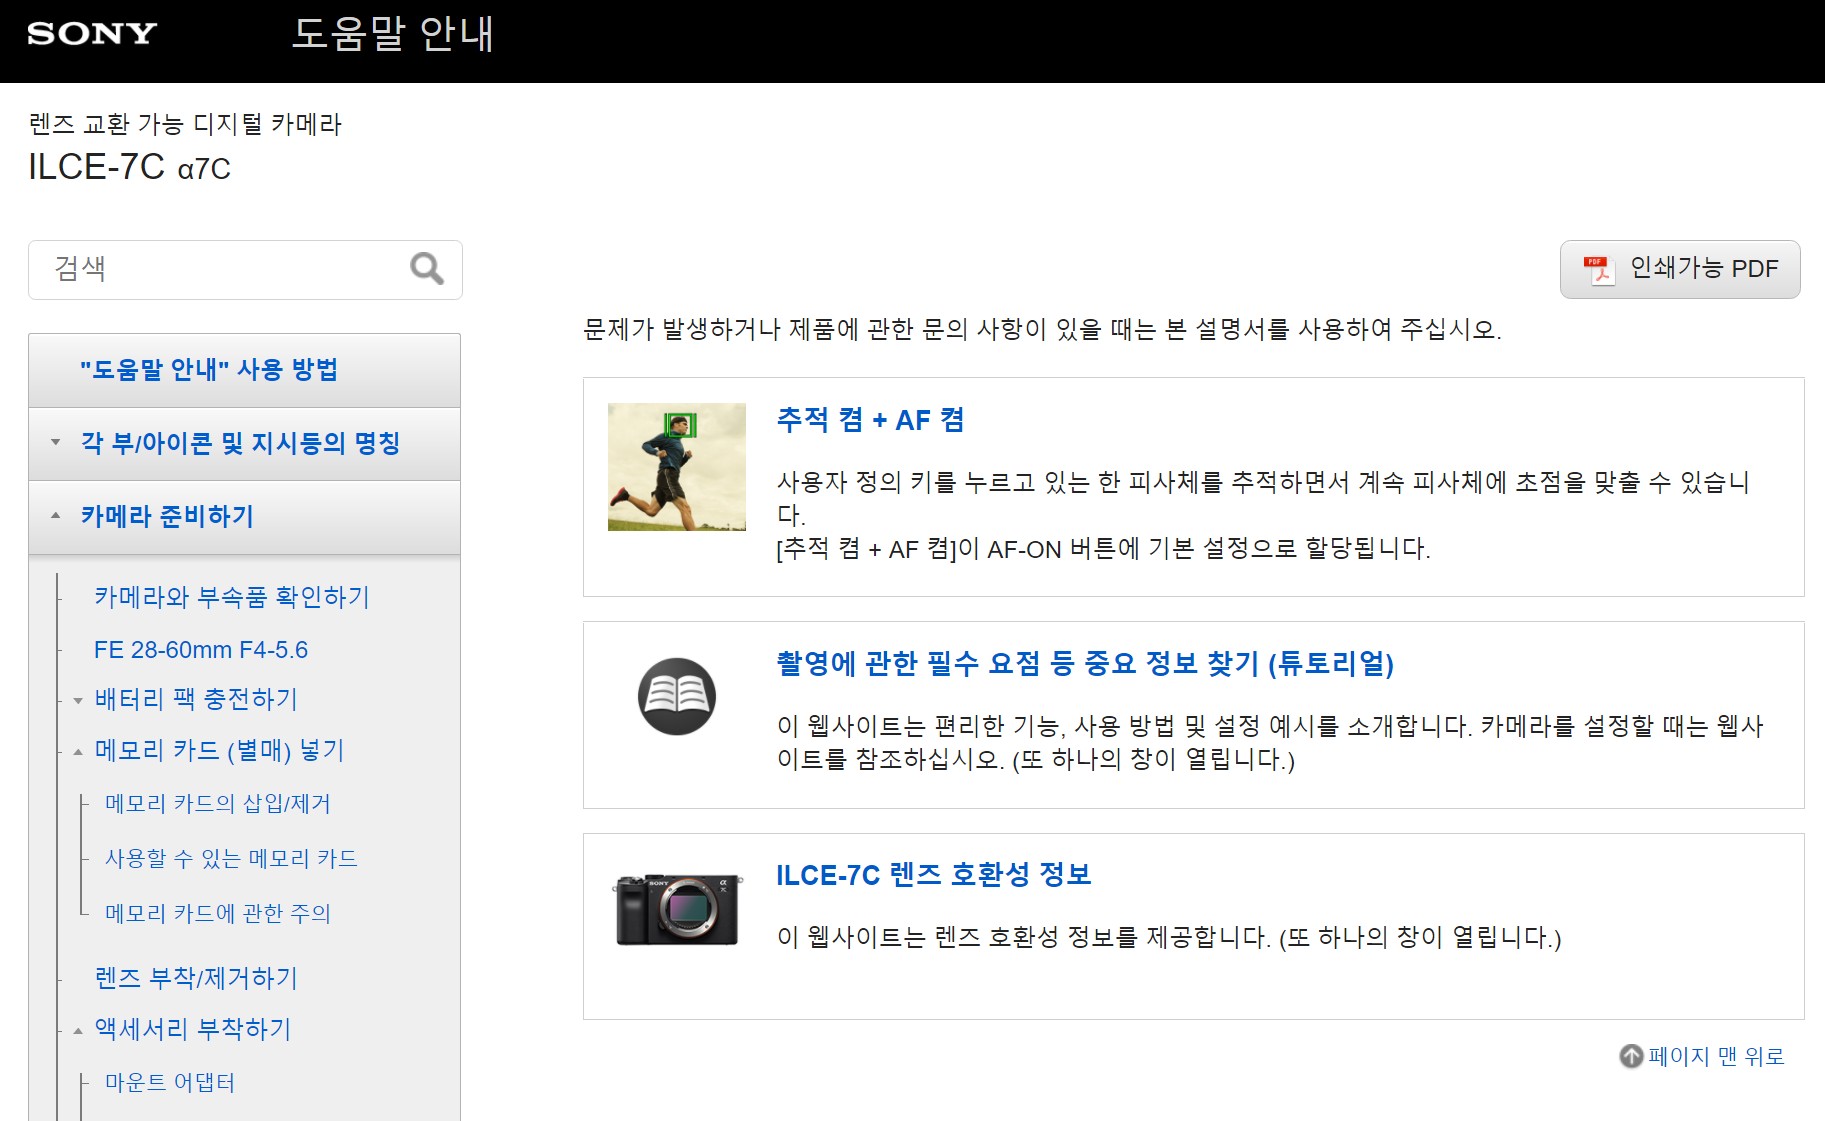Click the 도움말 안내 header title
Image resolution: width=1825 pixels, height=1121 pixels.
[393, 33]
